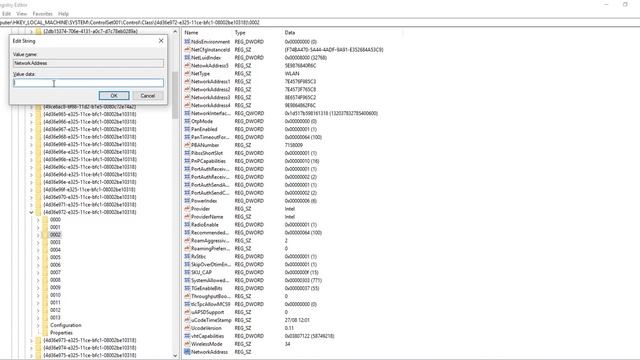The image size is (640, 360).
Task: Click the Value name field
Action: click(89, 63)
